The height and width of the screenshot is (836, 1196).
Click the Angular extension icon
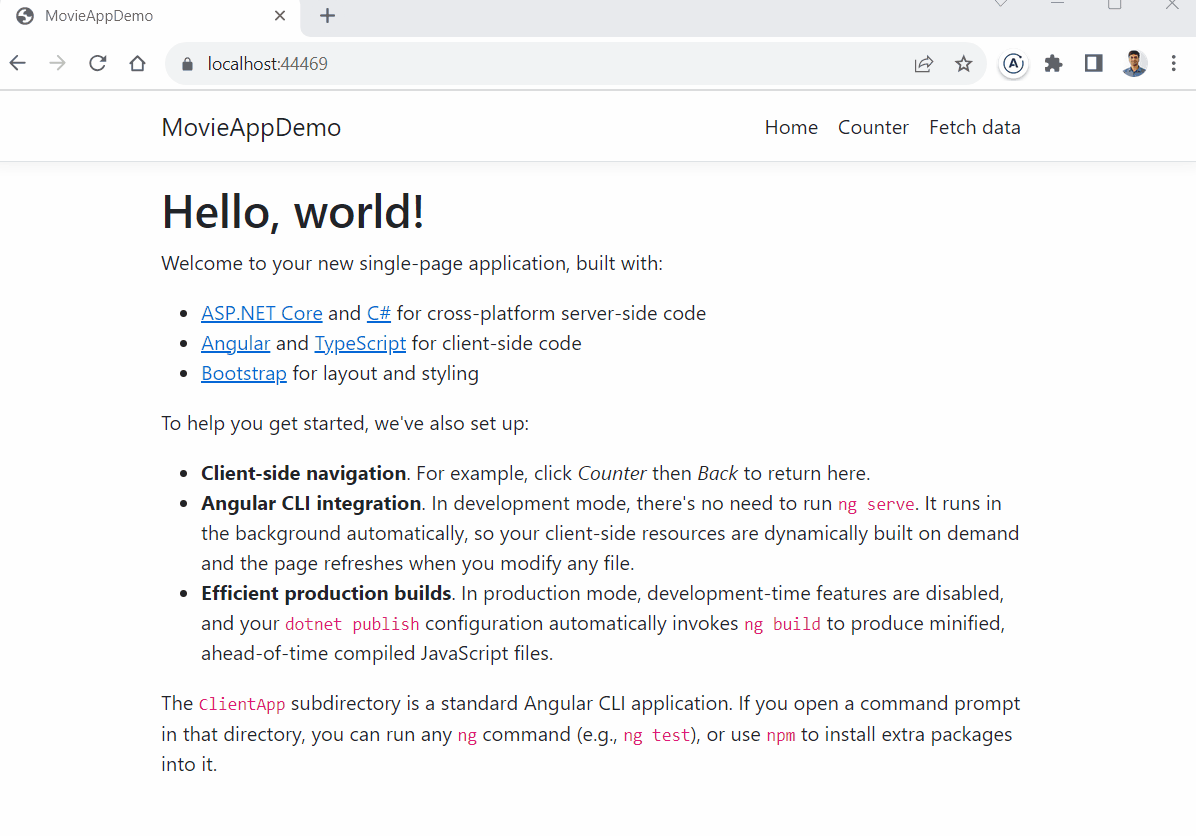pyautogui.click(x=1013, y=64)
